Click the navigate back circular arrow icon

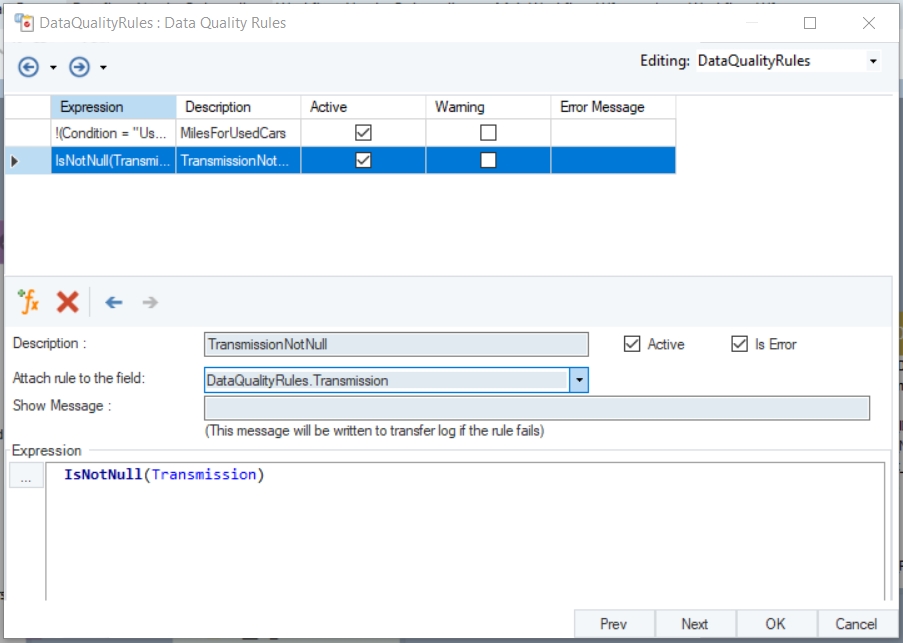click(29, 67)
